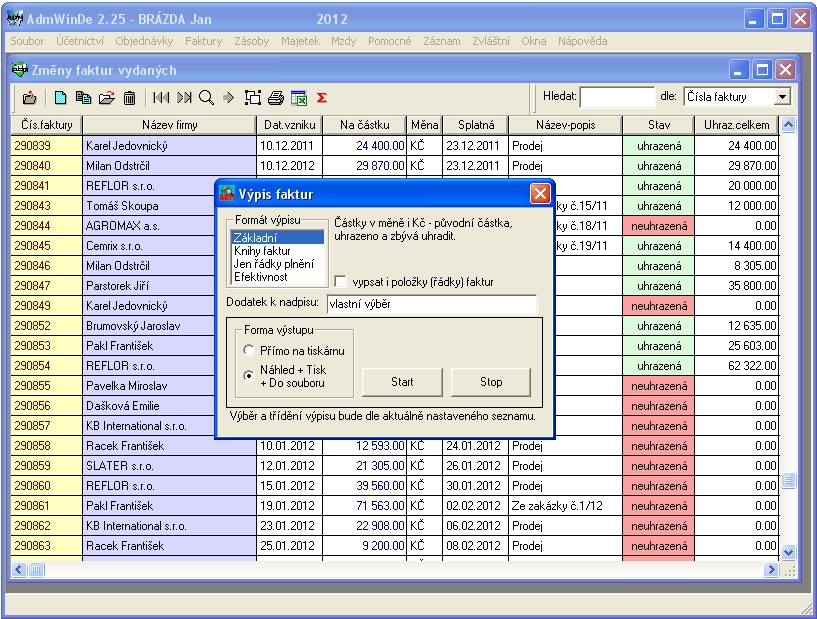Click 'neuhrazená' status for invoice 290844
Screen dimensions: 817x619
(x=659, y=226)
